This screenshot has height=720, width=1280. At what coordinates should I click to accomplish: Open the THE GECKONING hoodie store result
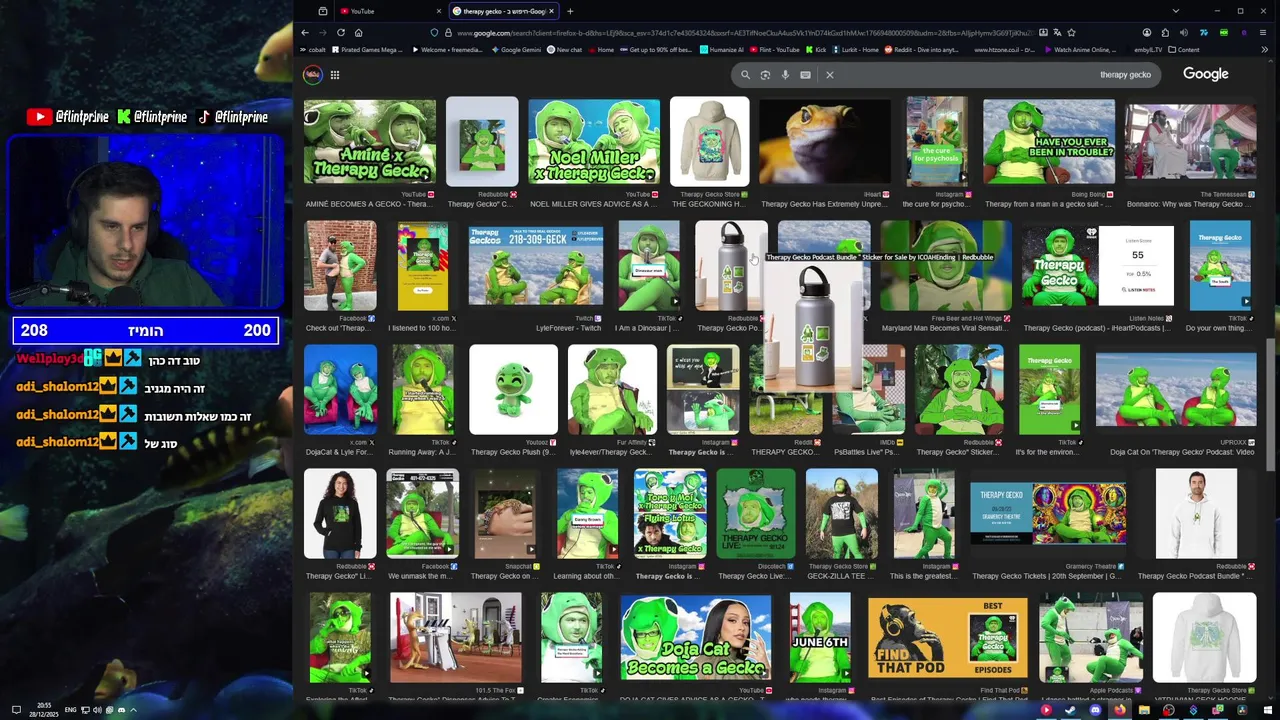[x=709, y=142]
